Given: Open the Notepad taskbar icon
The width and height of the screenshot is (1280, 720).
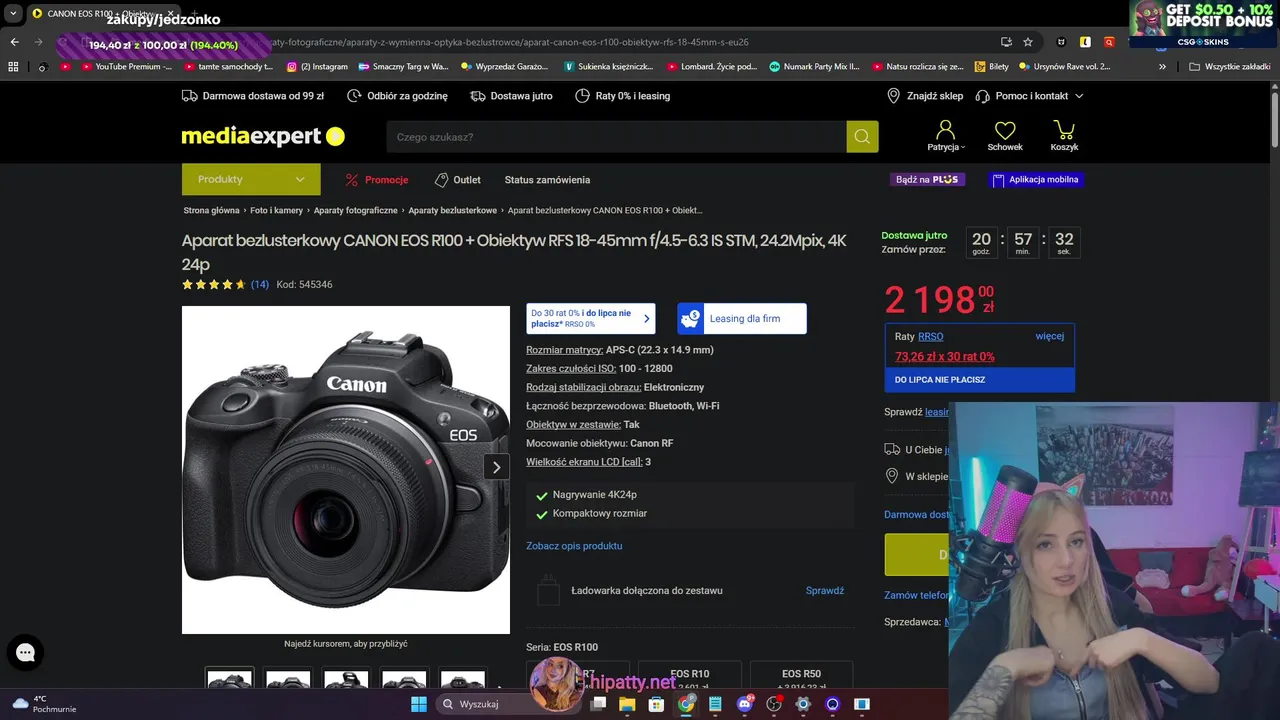Looking at the screenshot, I should (715, 704).
